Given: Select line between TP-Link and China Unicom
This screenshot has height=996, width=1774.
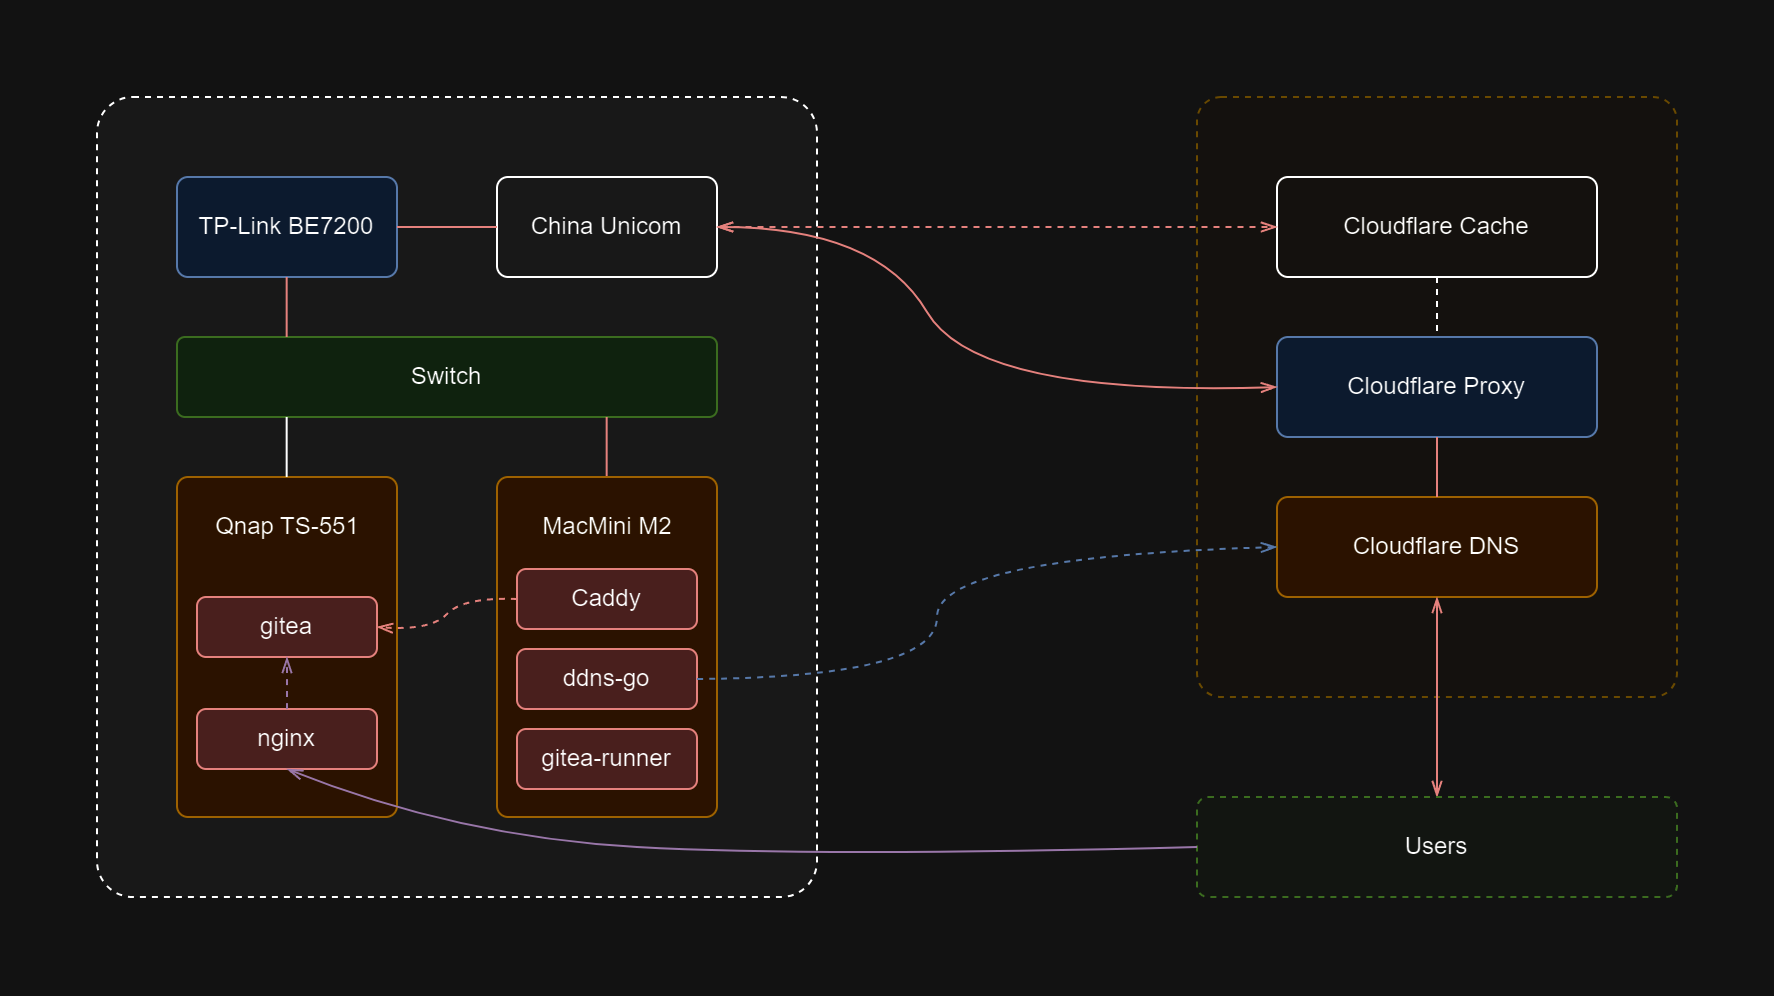Looking at the screenshot, I should click(x=446, y=227).
